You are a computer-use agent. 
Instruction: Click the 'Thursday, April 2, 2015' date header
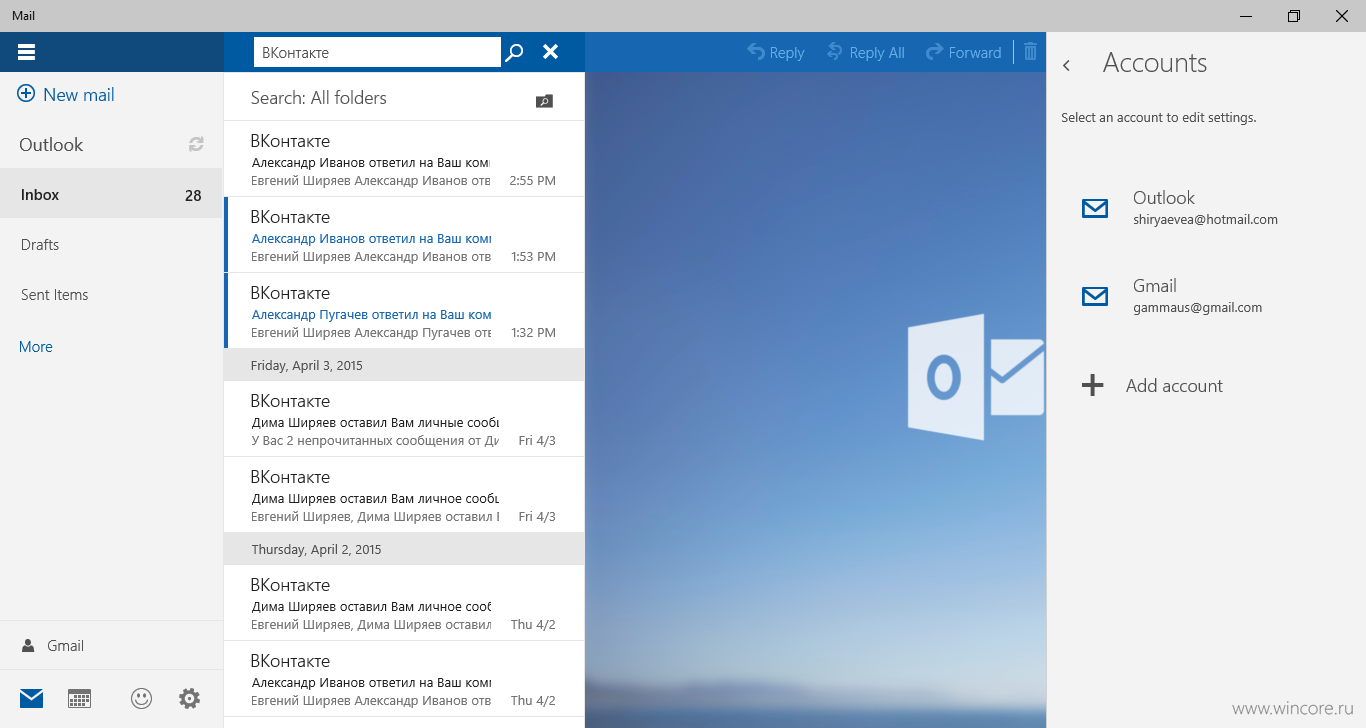(404, 549)
